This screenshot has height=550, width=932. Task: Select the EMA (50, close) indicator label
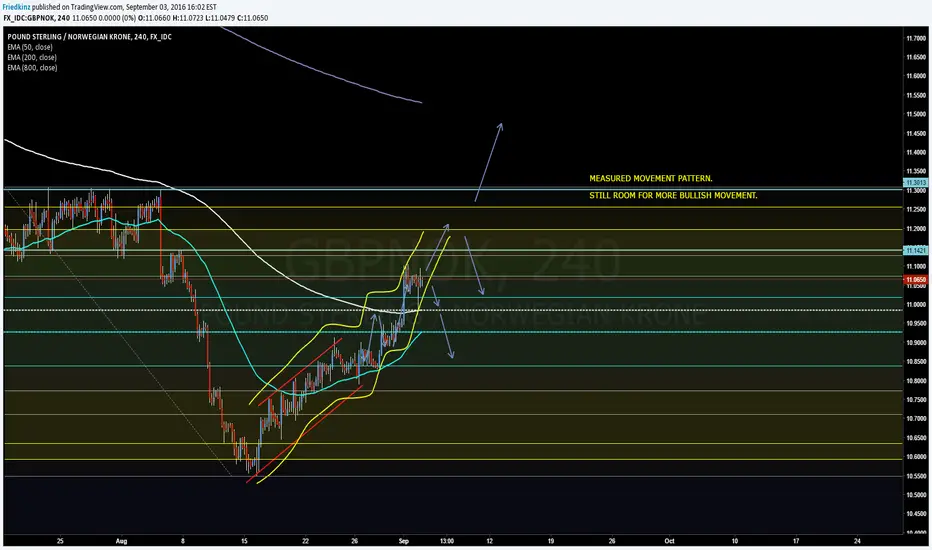(x=30, y=47)
